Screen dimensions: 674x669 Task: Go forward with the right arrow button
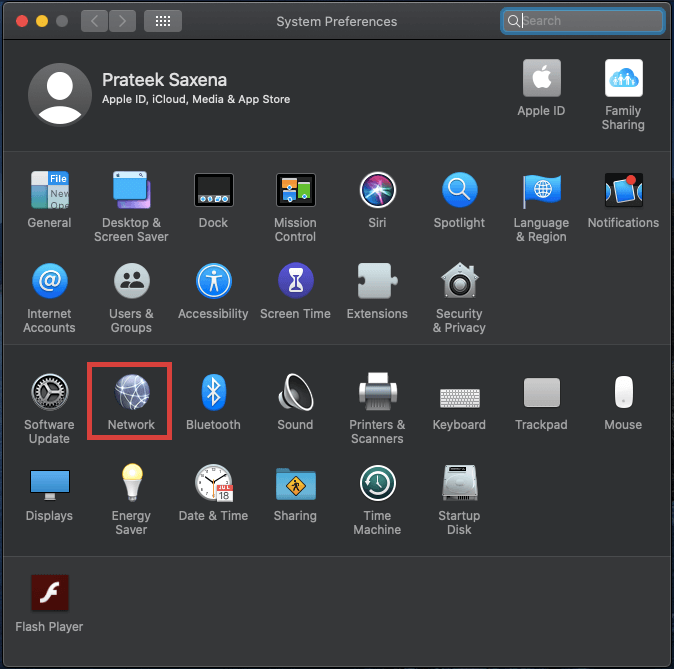point(123,21)
